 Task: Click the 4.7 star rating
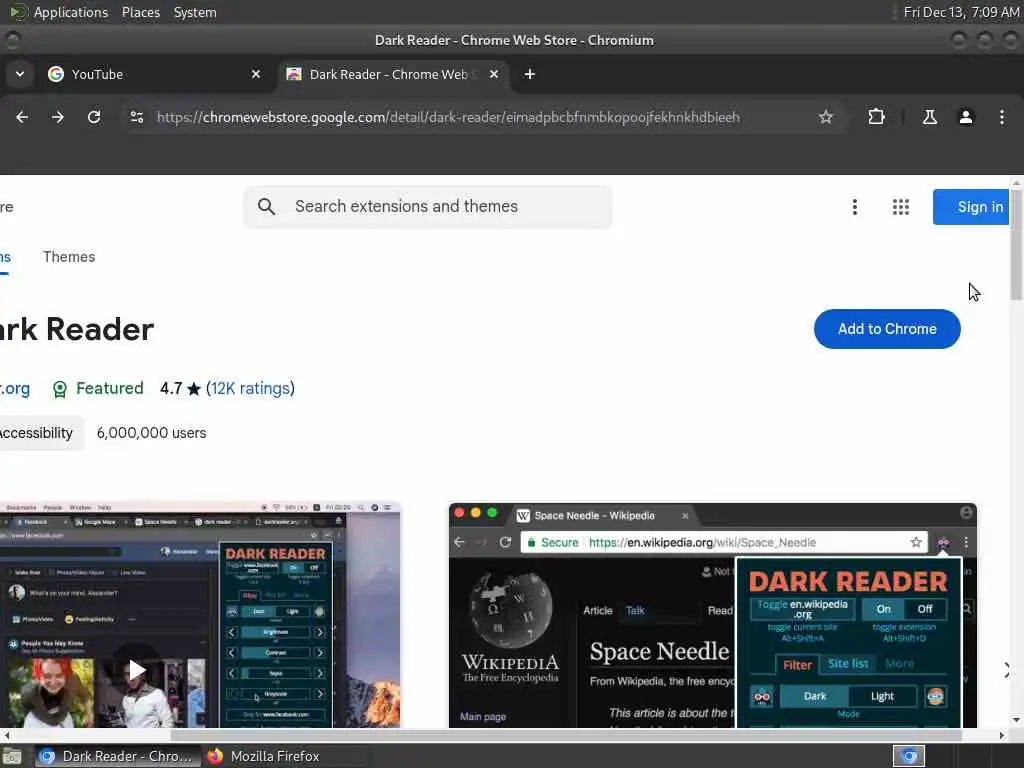click(x=180, y=389)
